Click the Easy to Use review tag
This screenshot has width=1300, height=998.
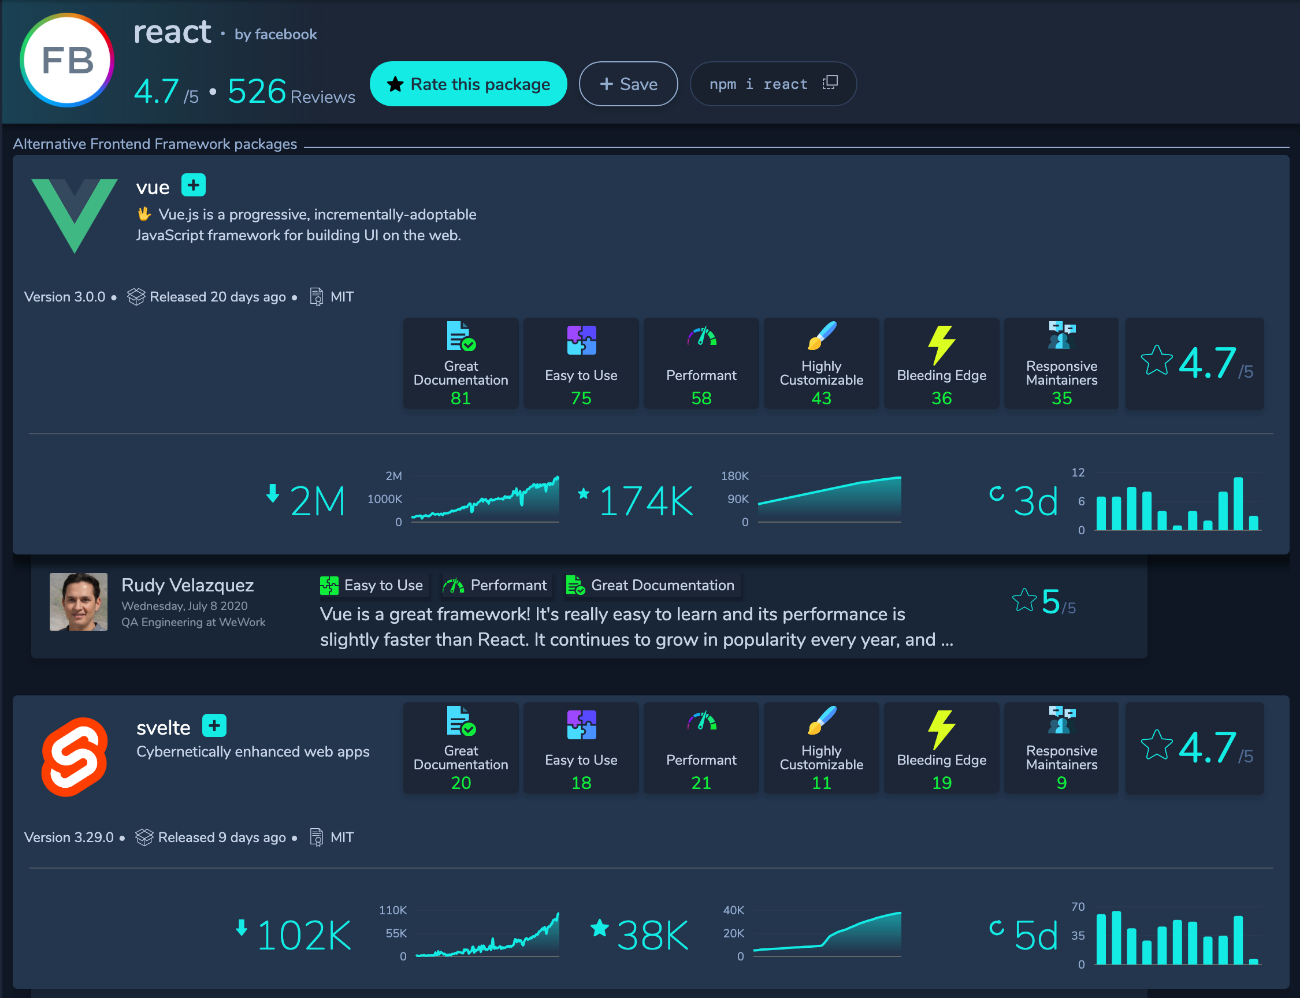tap(371, 585)
